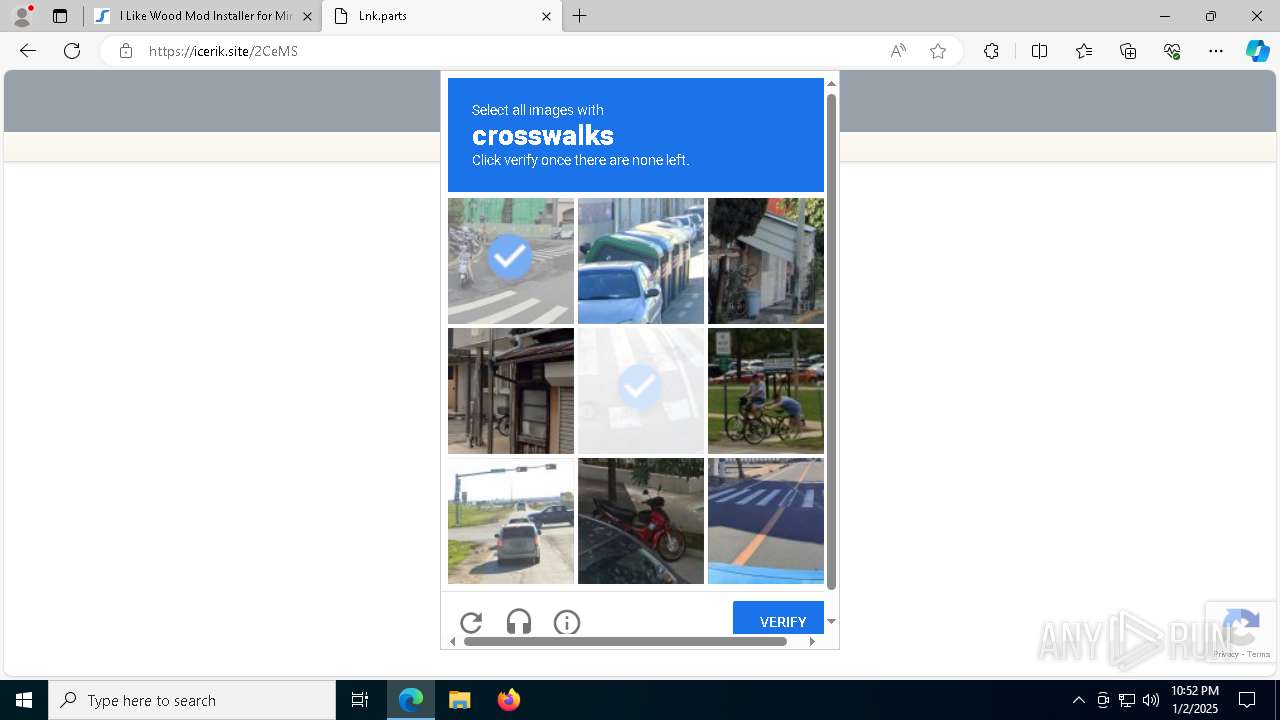Click the VERIFY button

point(778,620)
